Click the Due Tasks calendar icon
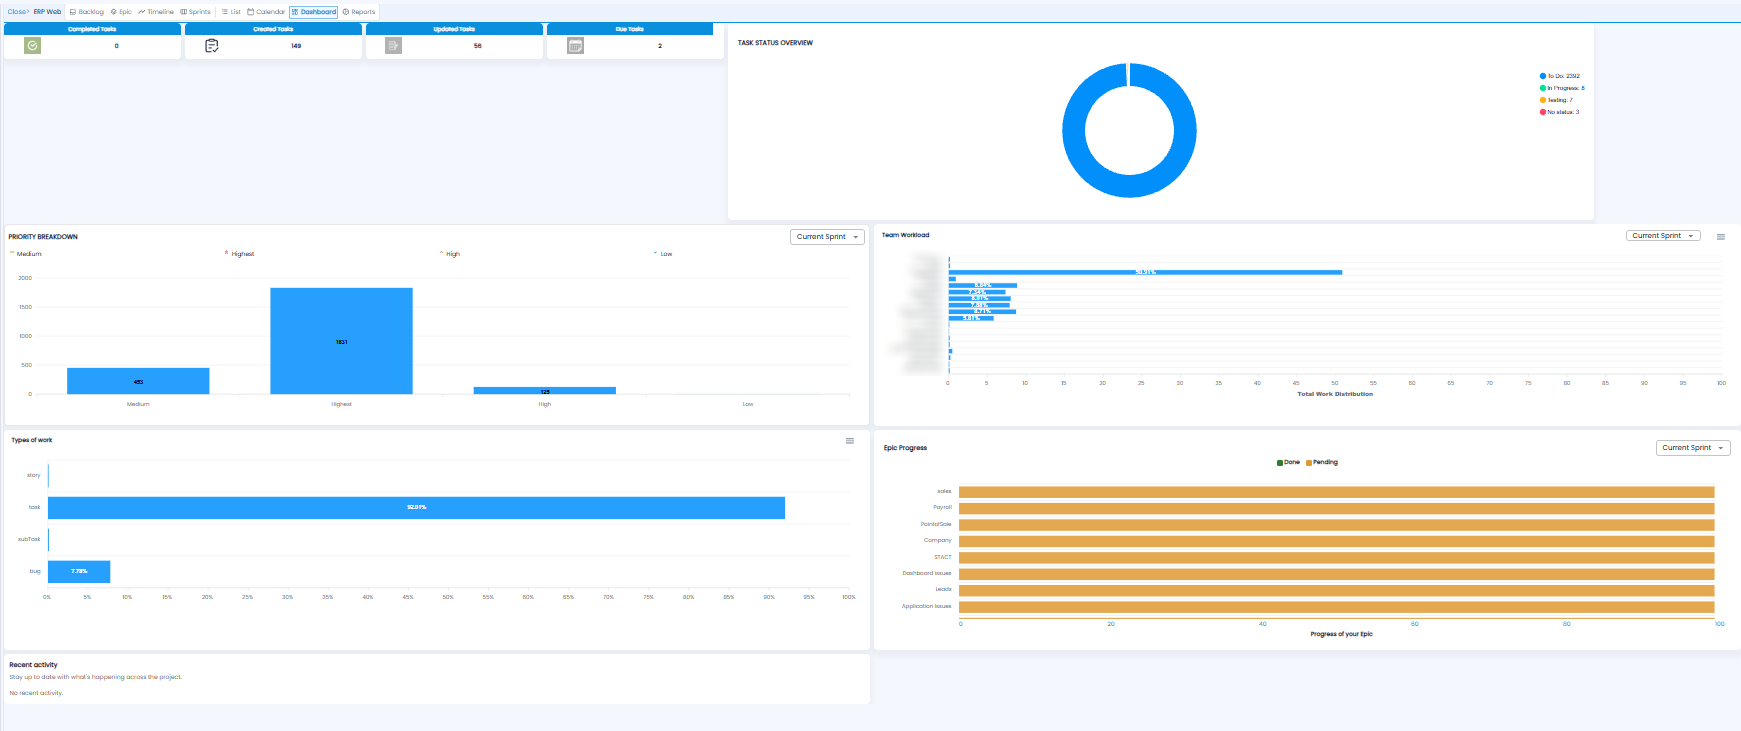 [575, 46]
